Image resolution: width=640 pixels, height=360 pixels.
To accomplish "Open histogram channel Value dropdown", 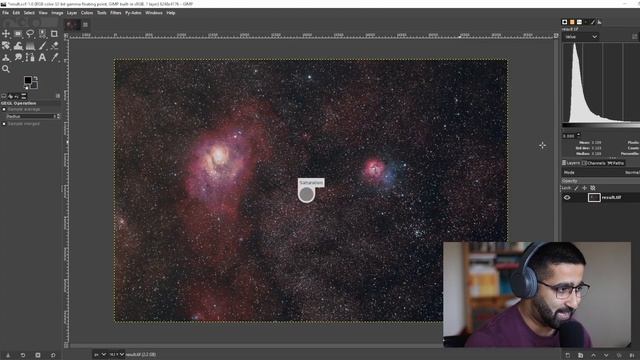I will pos(581,37).
